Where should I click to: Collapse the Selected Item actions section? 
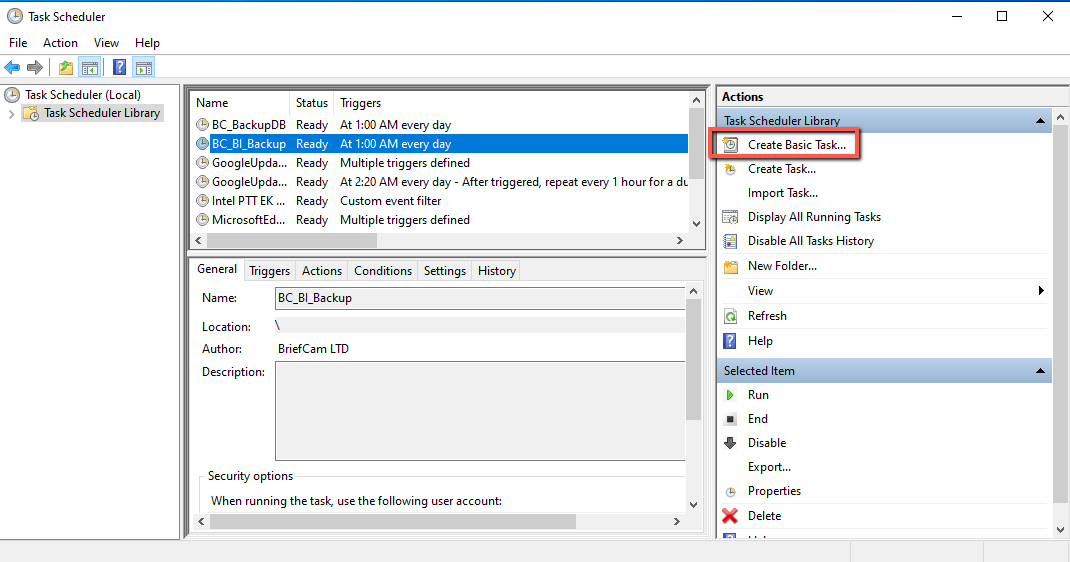[x=1040, y=371]
